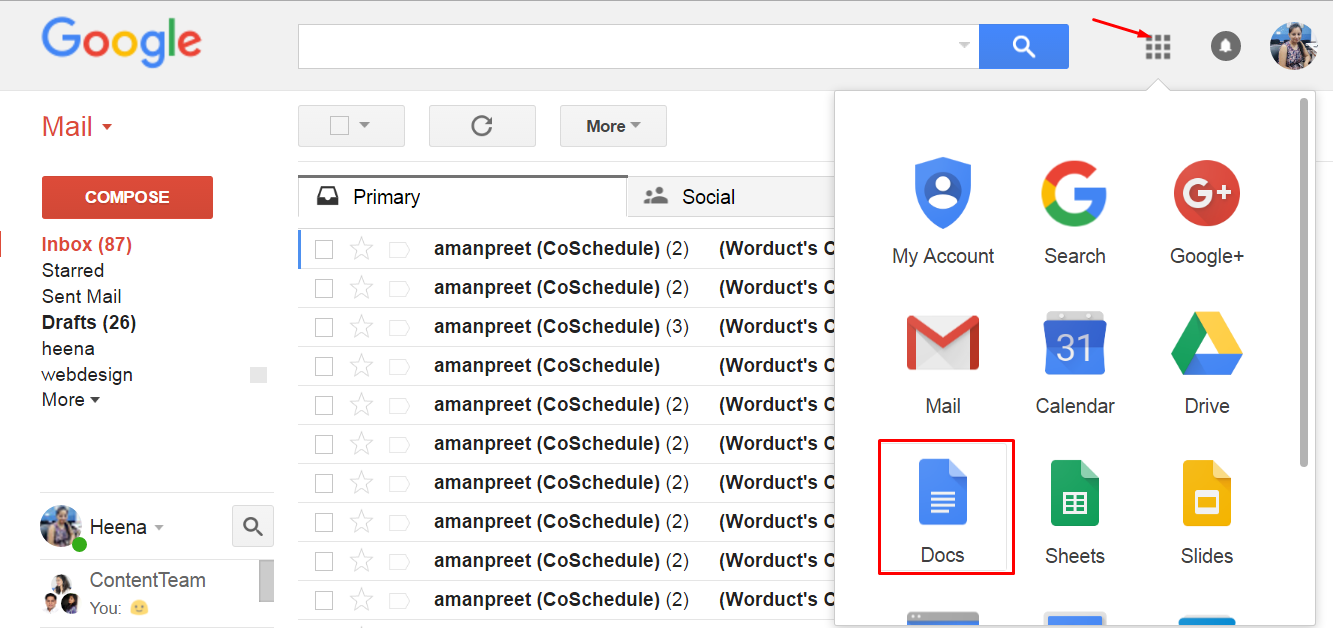Open the Google apps grid launcher
The height and width of the screenshot is (628, 1333).
[1157, 46]
